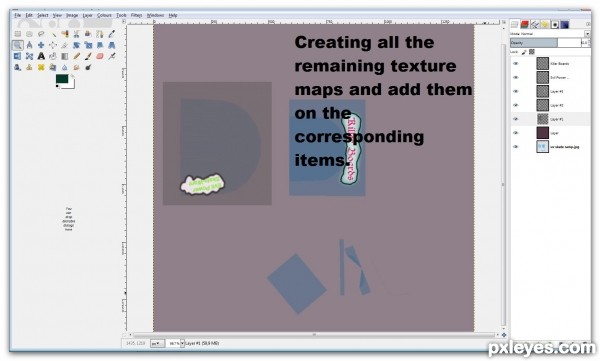Open the layer Mode dropdown
The height and width of the screenshot is (361, 600).
pos(550,34)
